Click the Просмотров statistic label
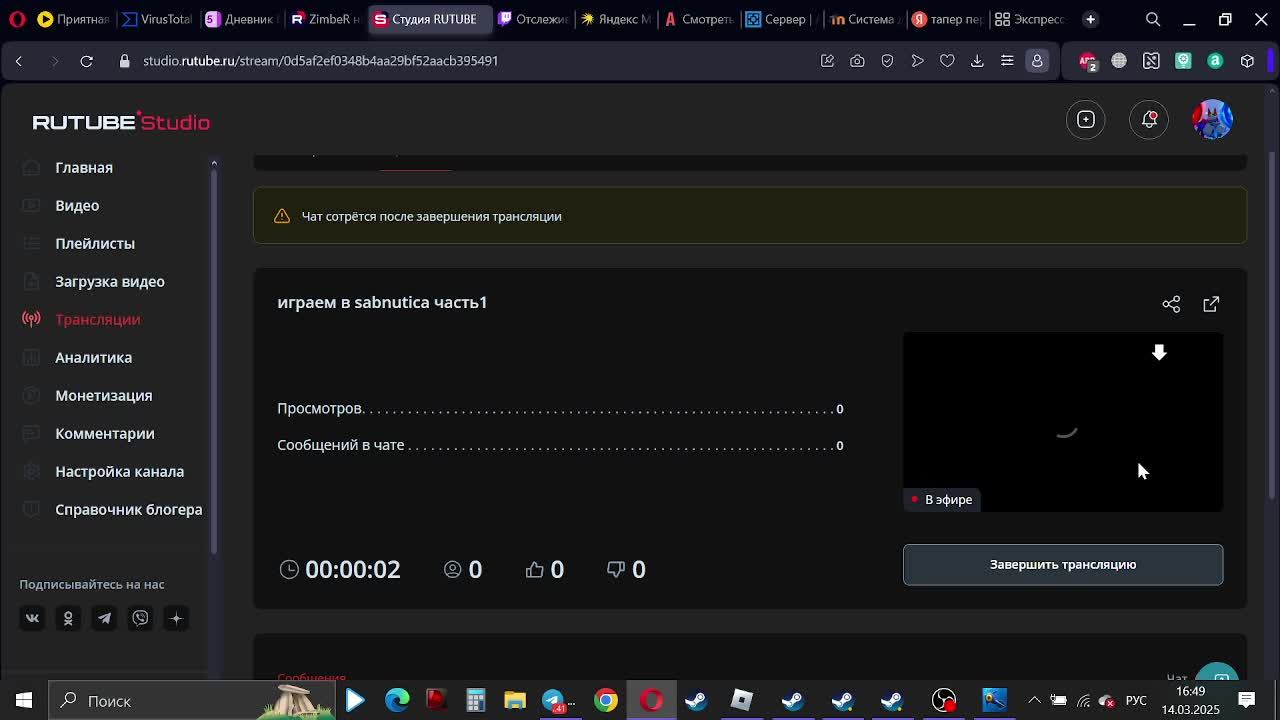 click(x=319, y=408)
